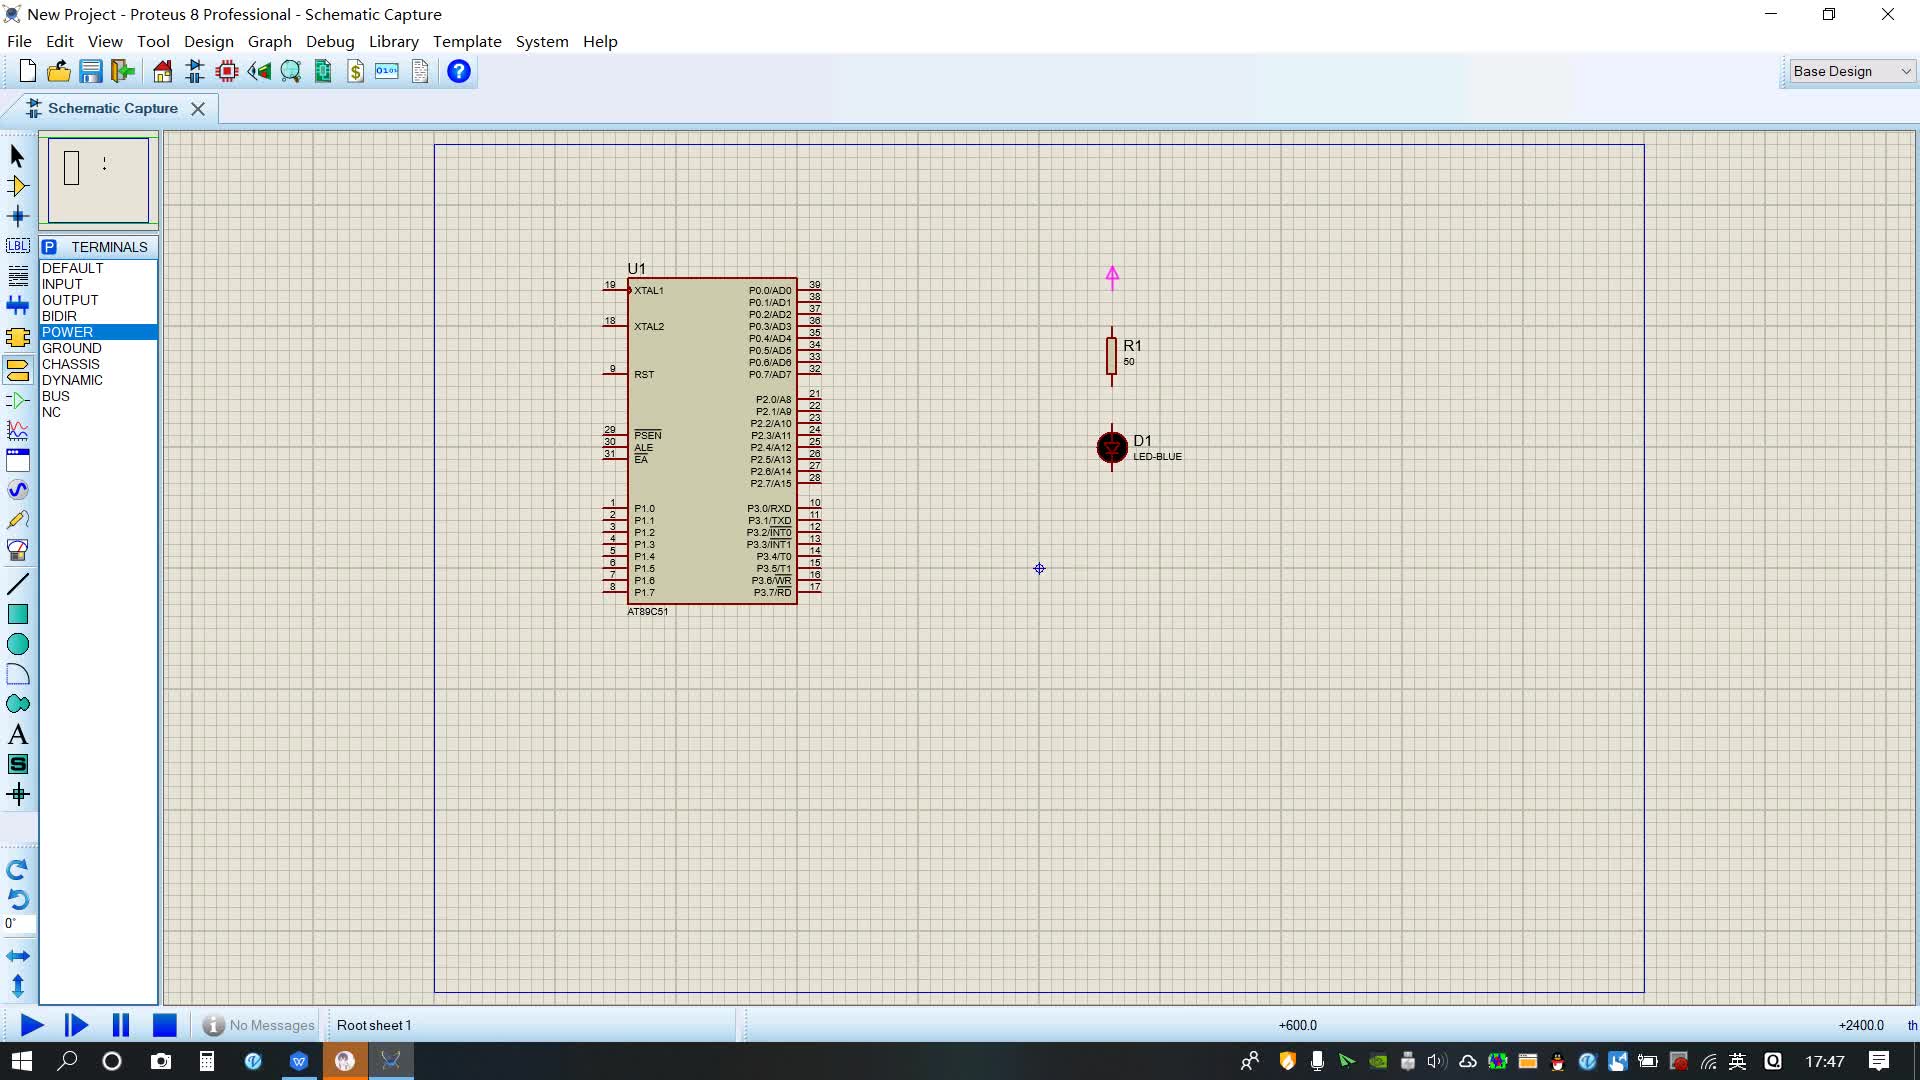
Task: Pick the 2D Graphics Circle tool
Action: (x=17, y=644)
